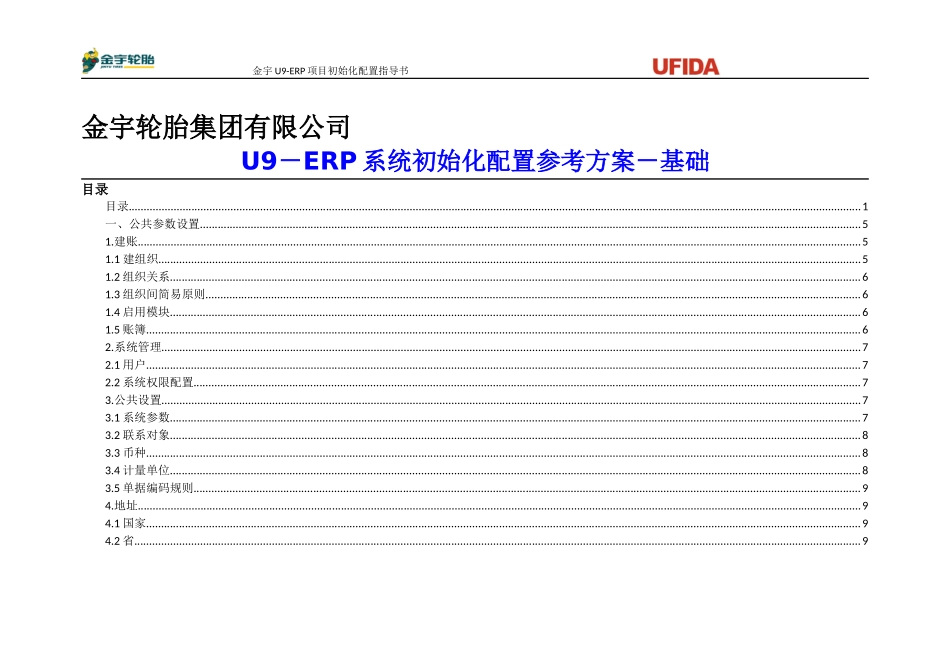Image resolution: width=950 pixels, height=672 pixels.
Task: Open '2.2 系统权限配置' in the contents
Action: pos(487,382)
